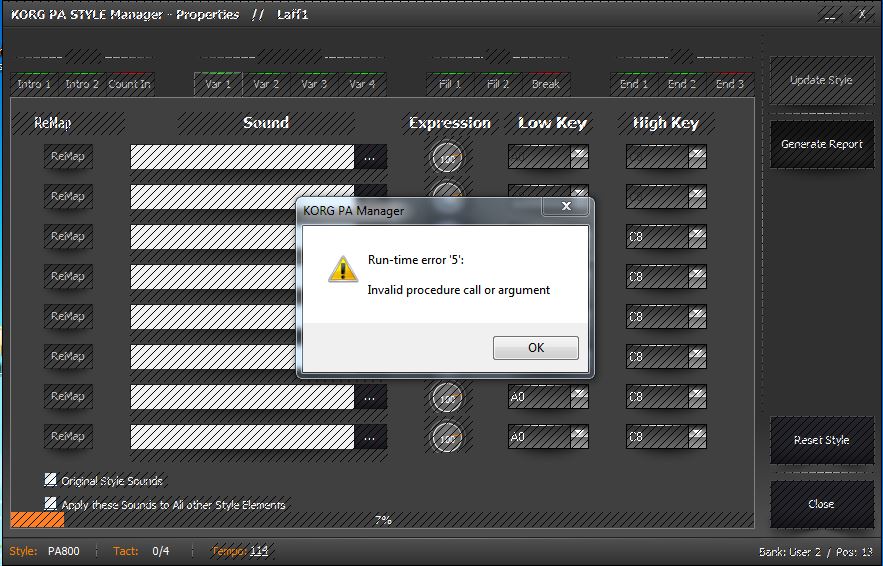883x566 pixels.
Task: Open the Break tab
Action: click(546, 84)
